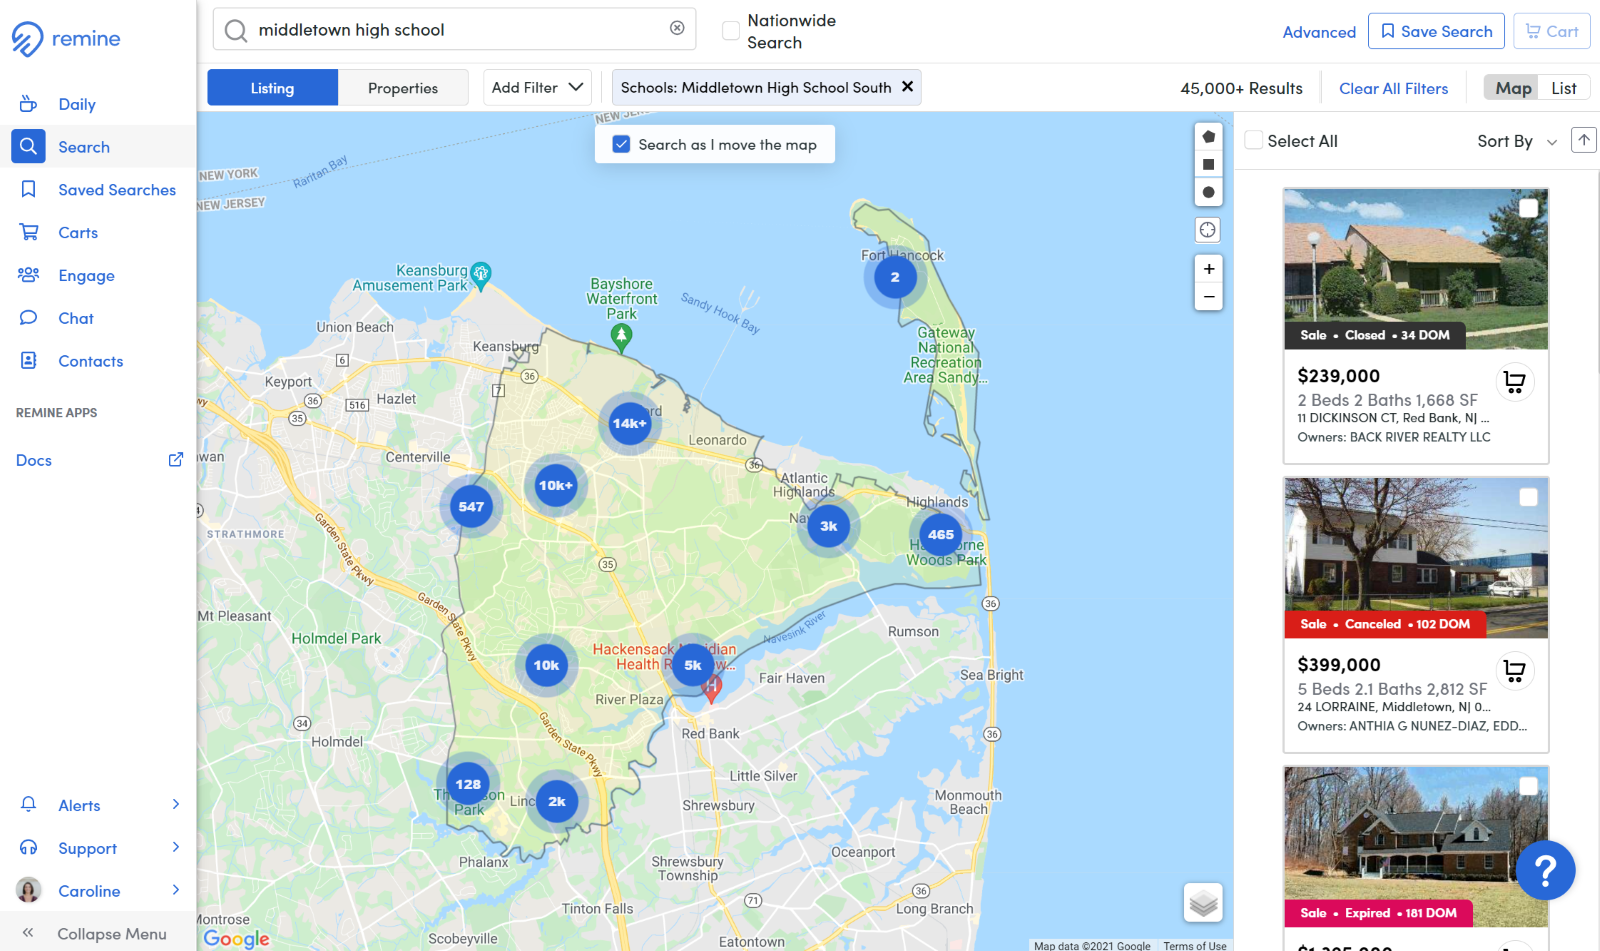The height and width of the screenshot is (951, 1600).
Task: Select the polygon draw tool
Action: coord(1208,136)
